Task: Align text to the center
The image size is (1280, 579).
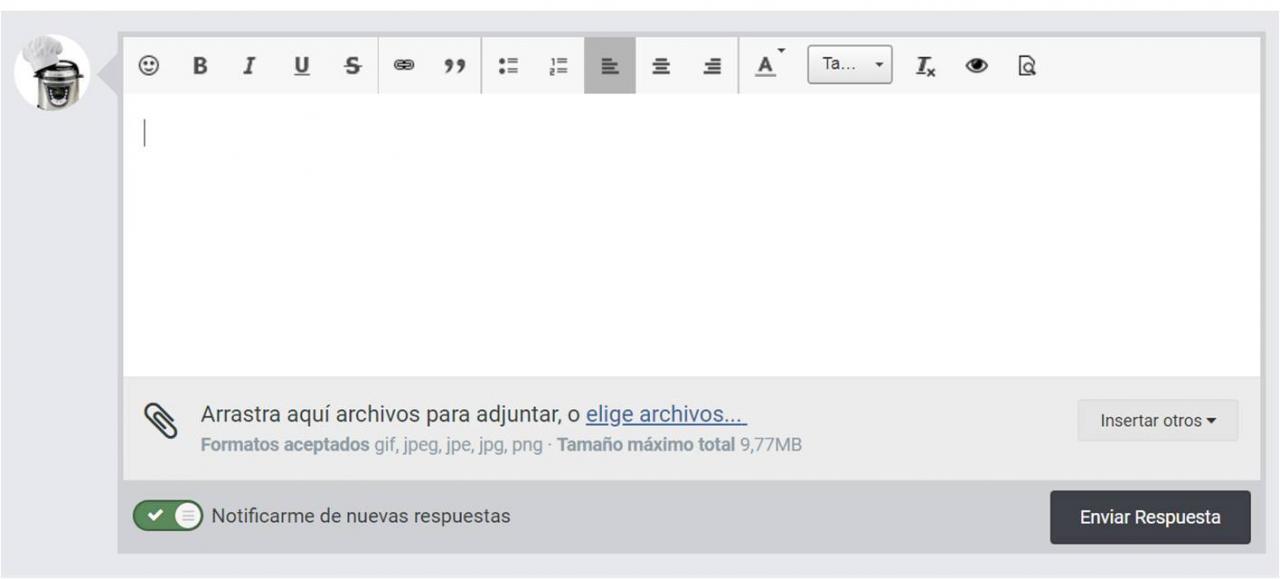Action: point(661,66)
